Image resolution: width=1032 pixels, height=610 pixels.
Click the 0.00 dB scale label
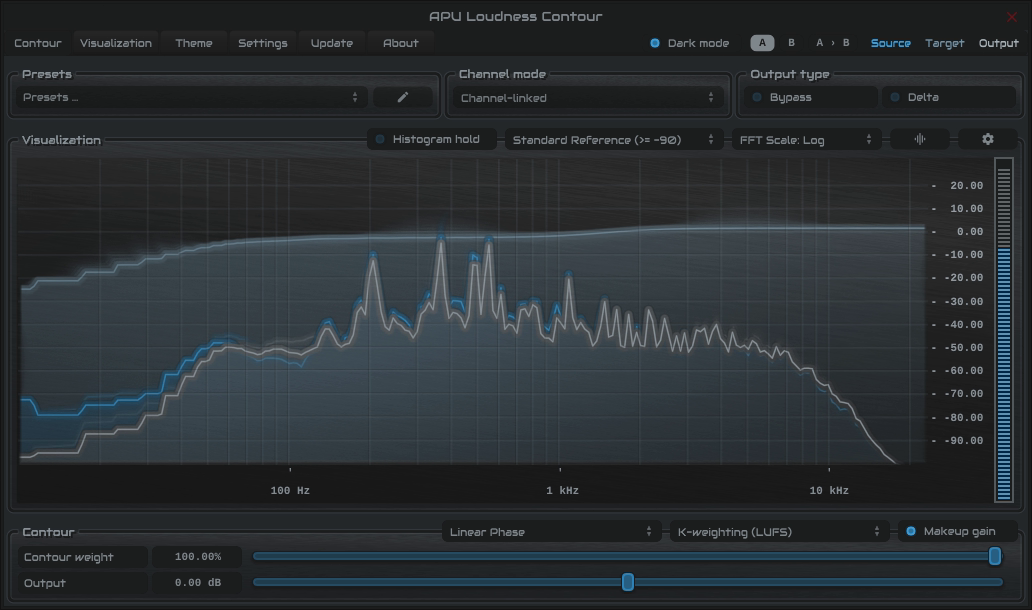pos(969,232)
